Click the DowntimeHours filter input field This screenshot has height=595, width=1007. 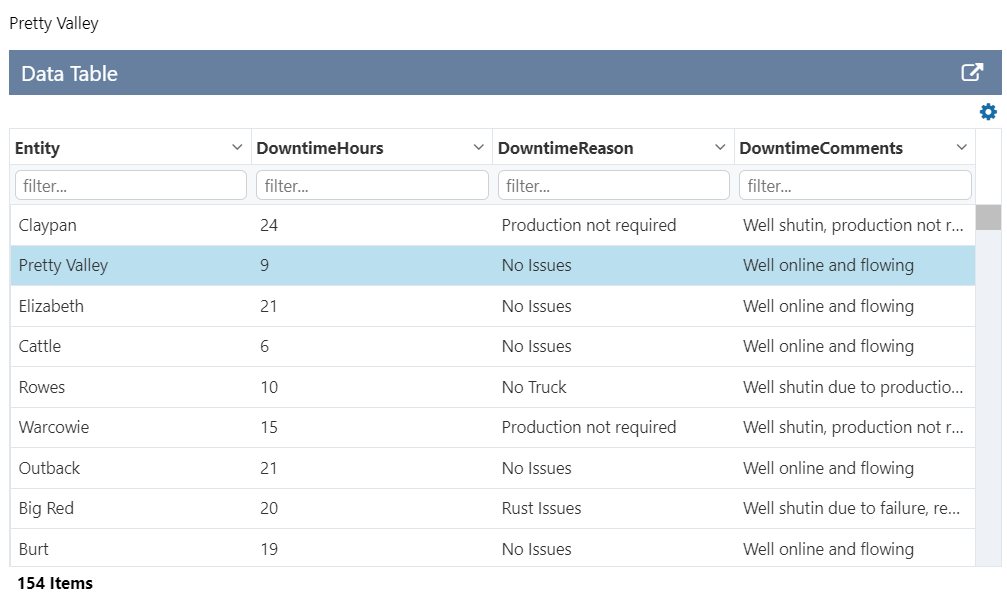372,184
